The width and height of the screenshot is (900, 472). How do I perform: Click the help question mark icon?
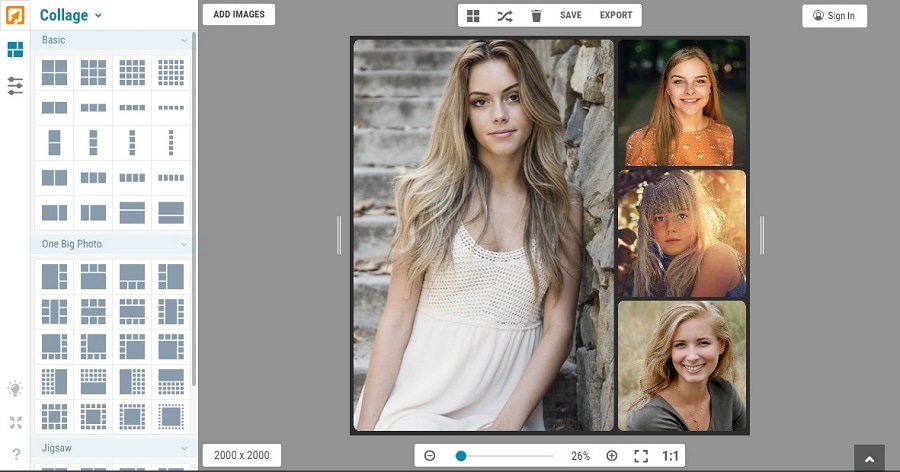pyautogui.click(x=15, y=455)
